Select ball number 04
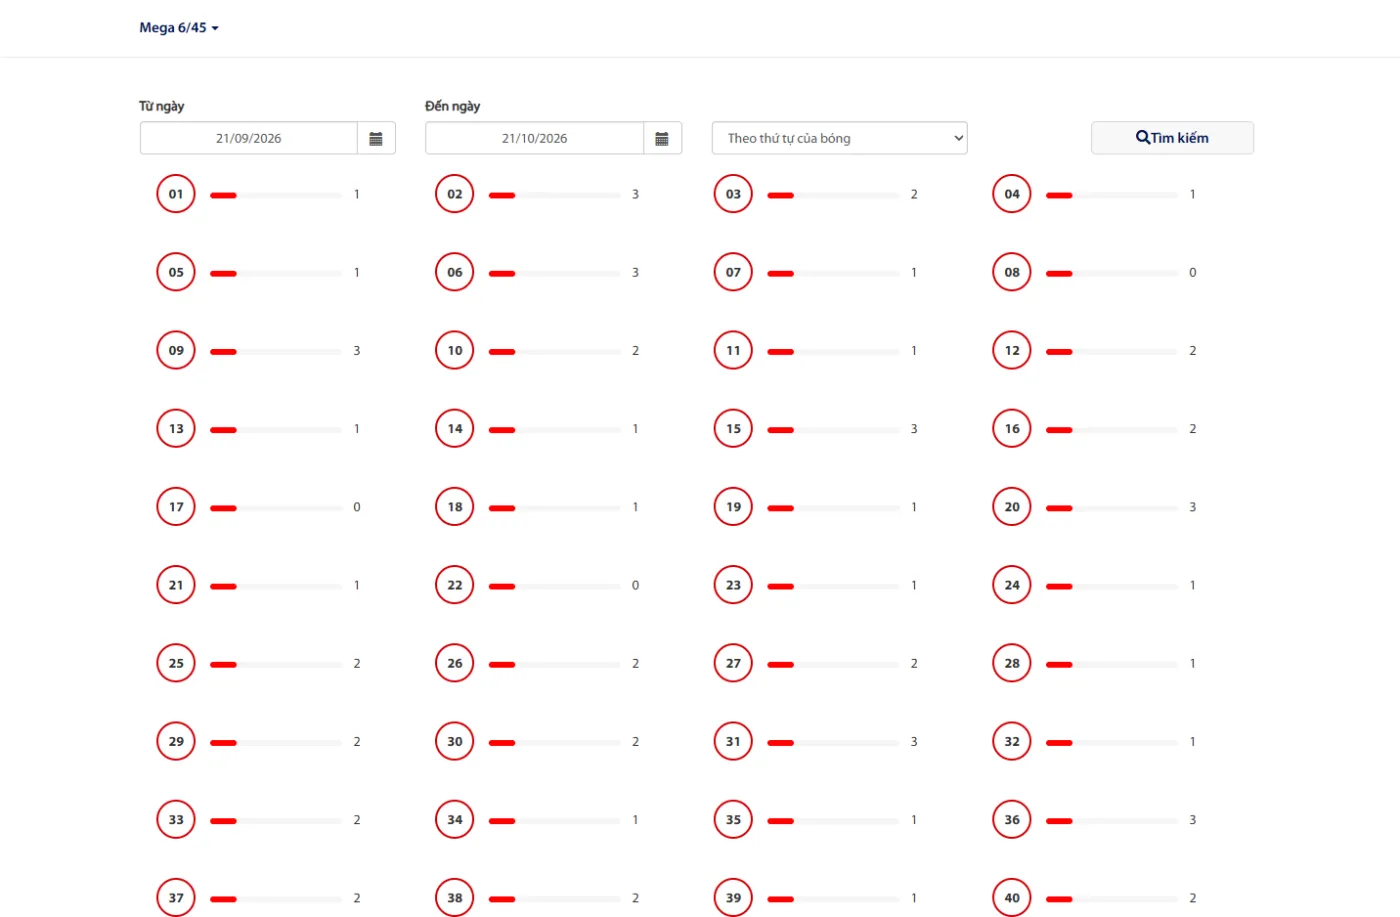Viewport: 1400px width, 917px height. point(1012,194)
